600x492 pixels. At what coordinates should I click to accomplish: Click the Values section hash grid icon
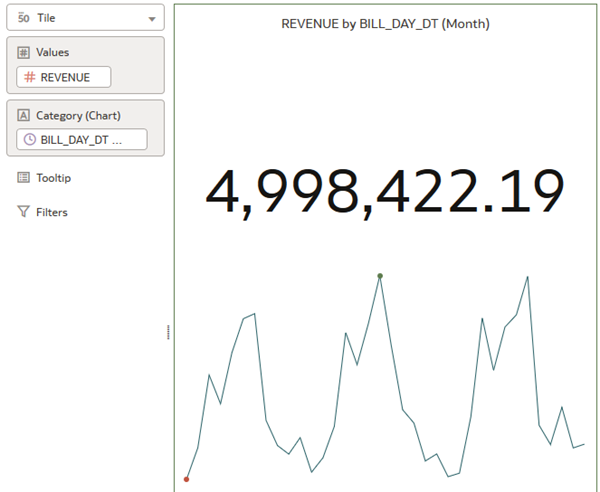pyautogui.click(x=23, y=52)
